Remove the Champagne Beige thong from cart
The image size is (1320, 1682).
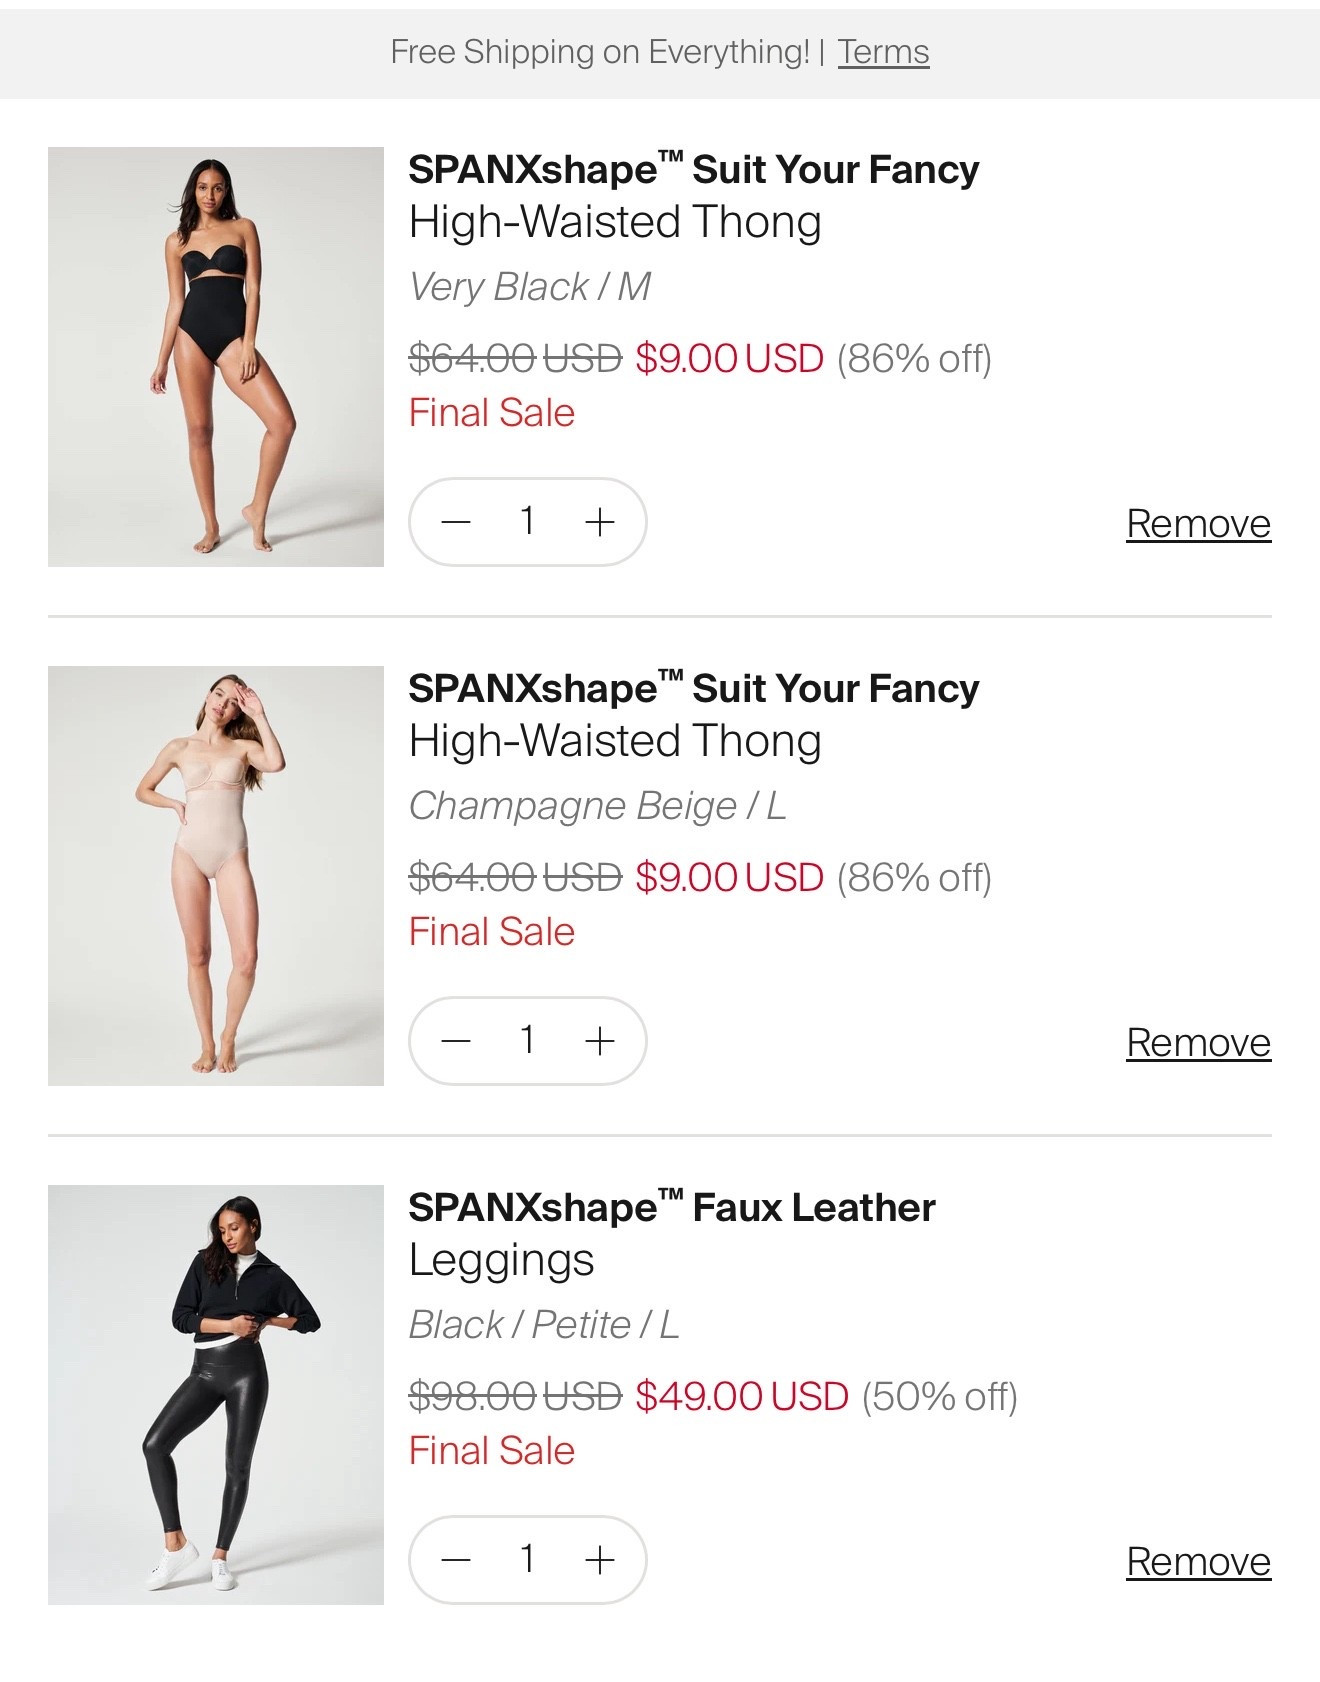(x=1198, y=1043)
